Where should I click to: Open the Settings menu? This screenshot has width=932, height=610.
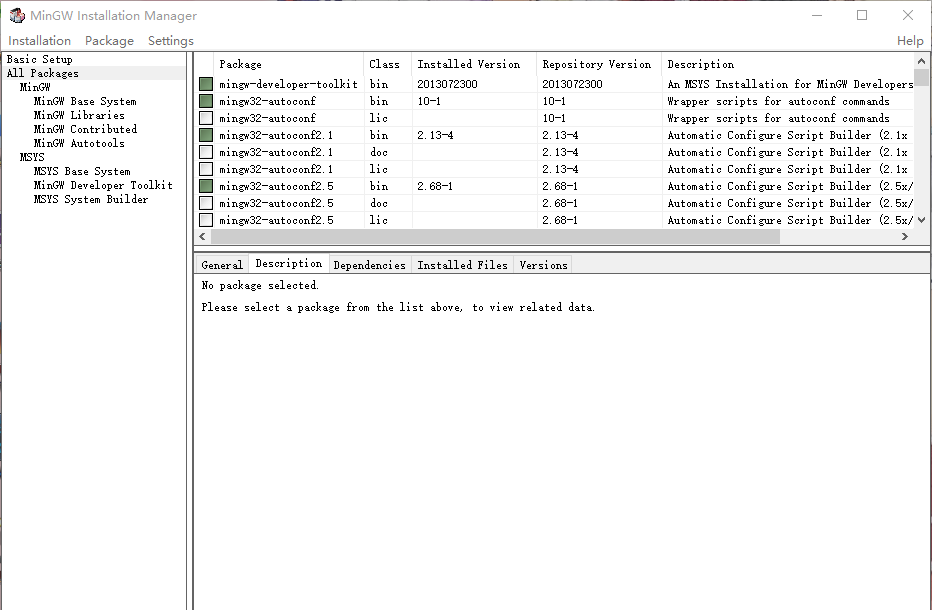[171, 40]
